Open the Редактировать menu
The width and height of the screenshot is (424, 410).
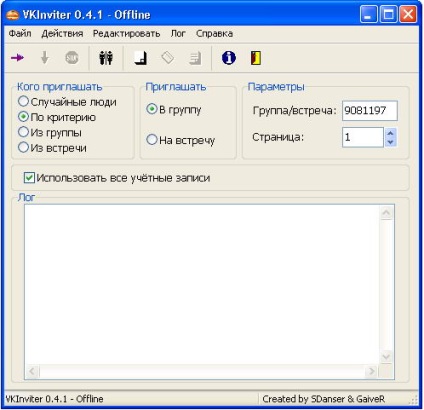[126, 33]
